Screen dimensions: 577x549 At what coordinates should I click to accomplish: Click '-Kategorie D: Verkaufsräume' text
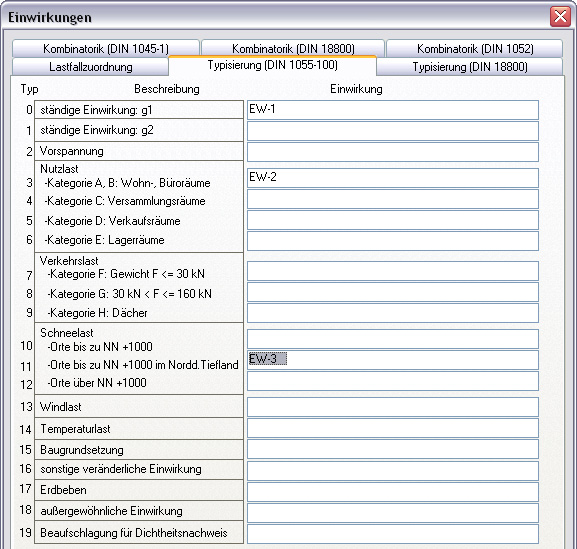tap(112, 221)
